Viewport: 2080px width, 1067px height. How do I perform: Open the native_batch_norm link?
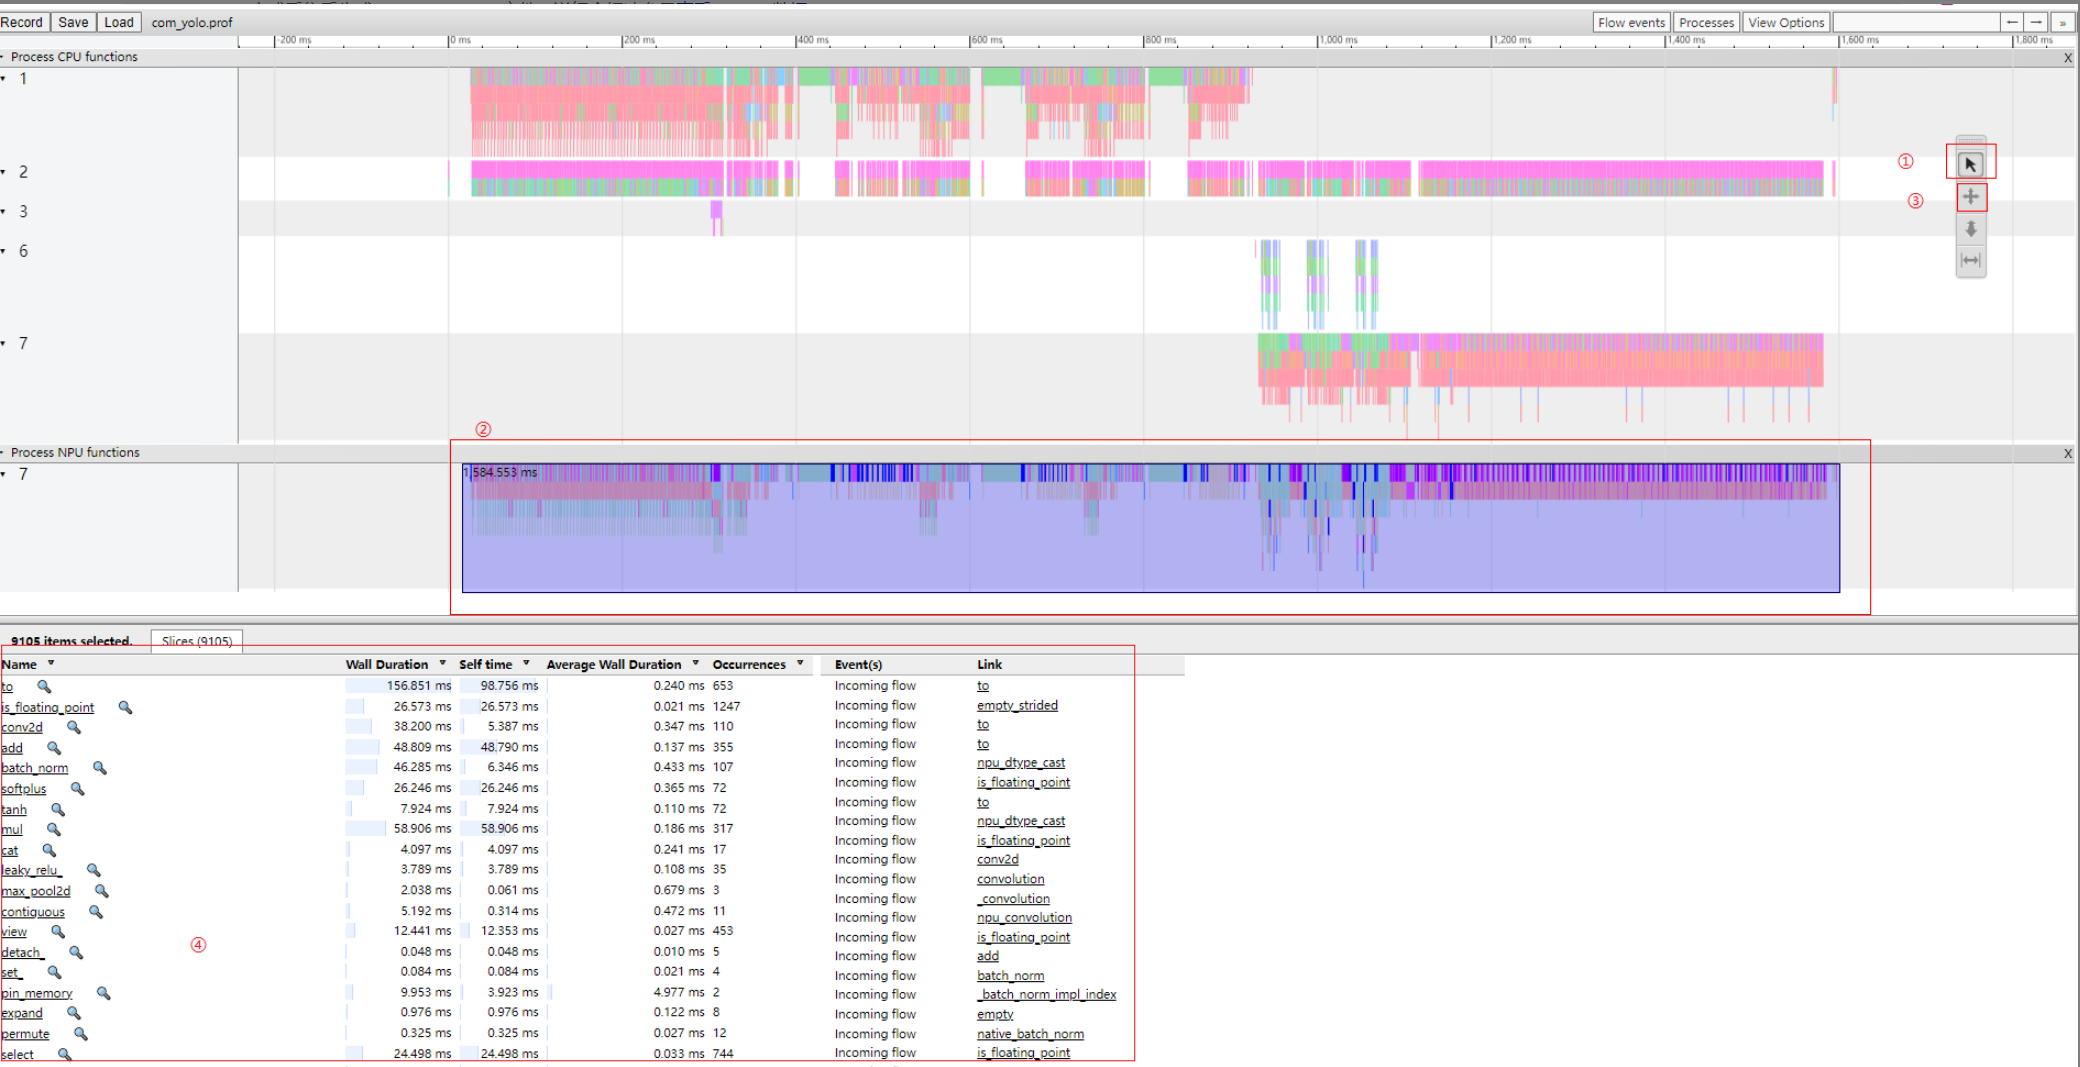[1030, 1034]
